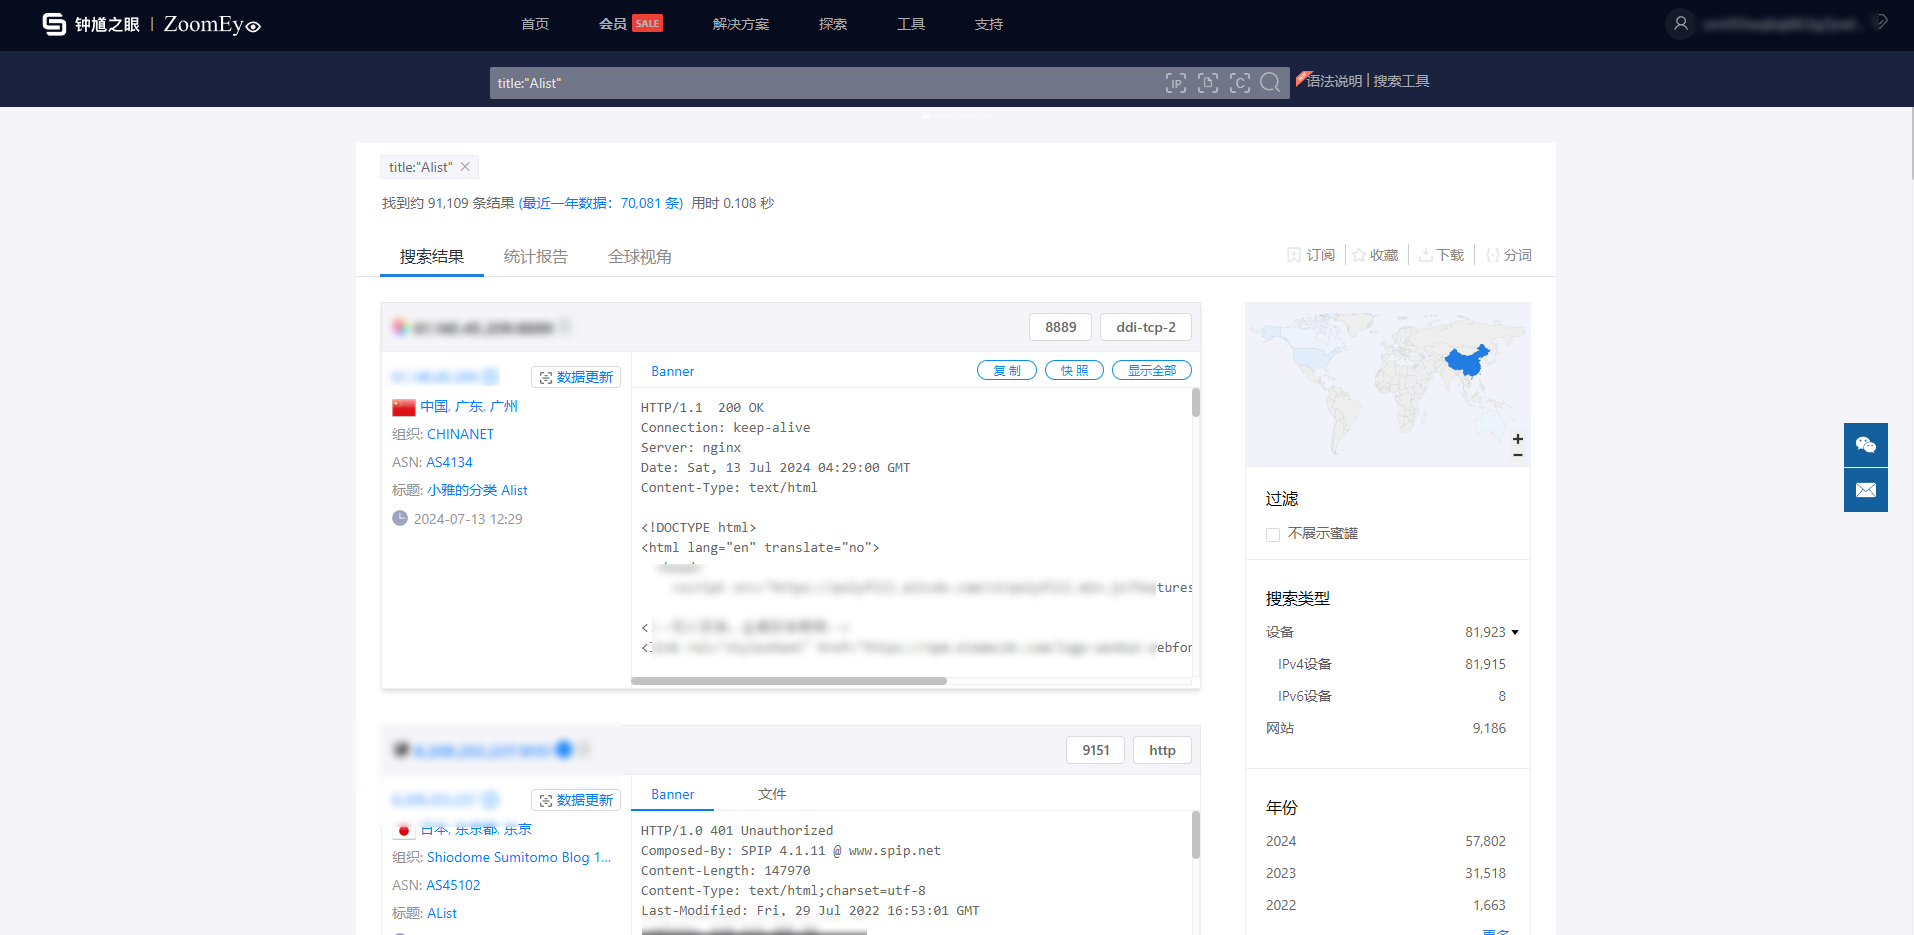
Task: Switch to the 全球视角 tab
Action: coord(640,257)
